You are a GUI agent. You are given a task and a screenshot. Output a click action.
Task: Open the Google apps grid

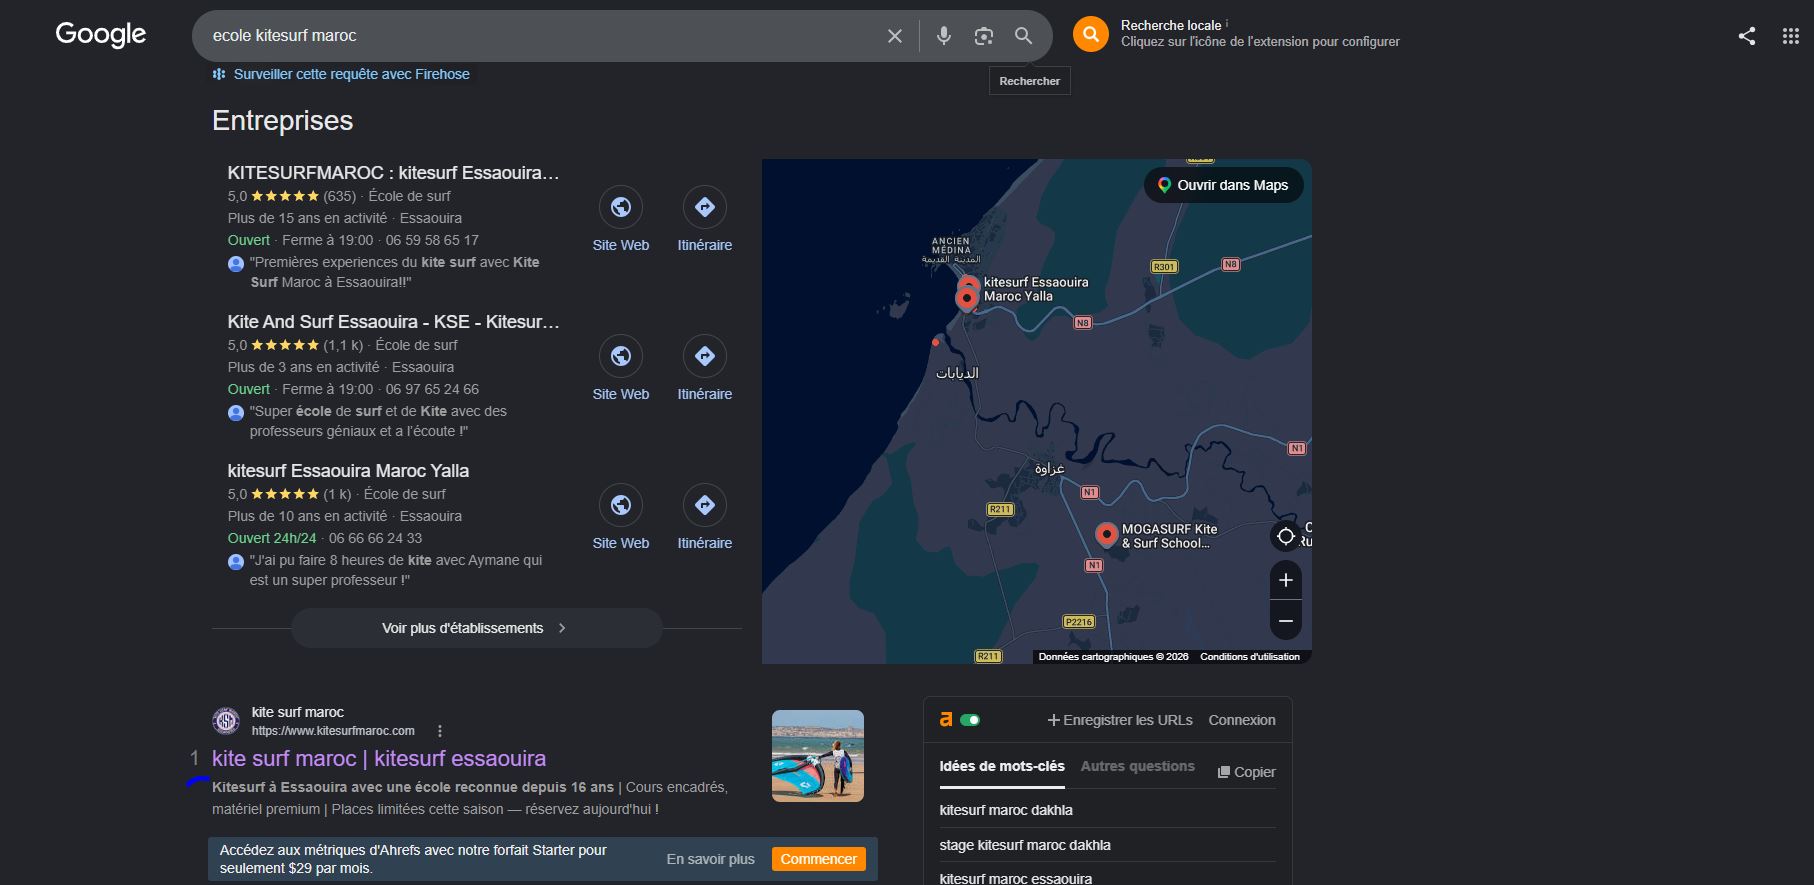click(x=1791, y=36)
